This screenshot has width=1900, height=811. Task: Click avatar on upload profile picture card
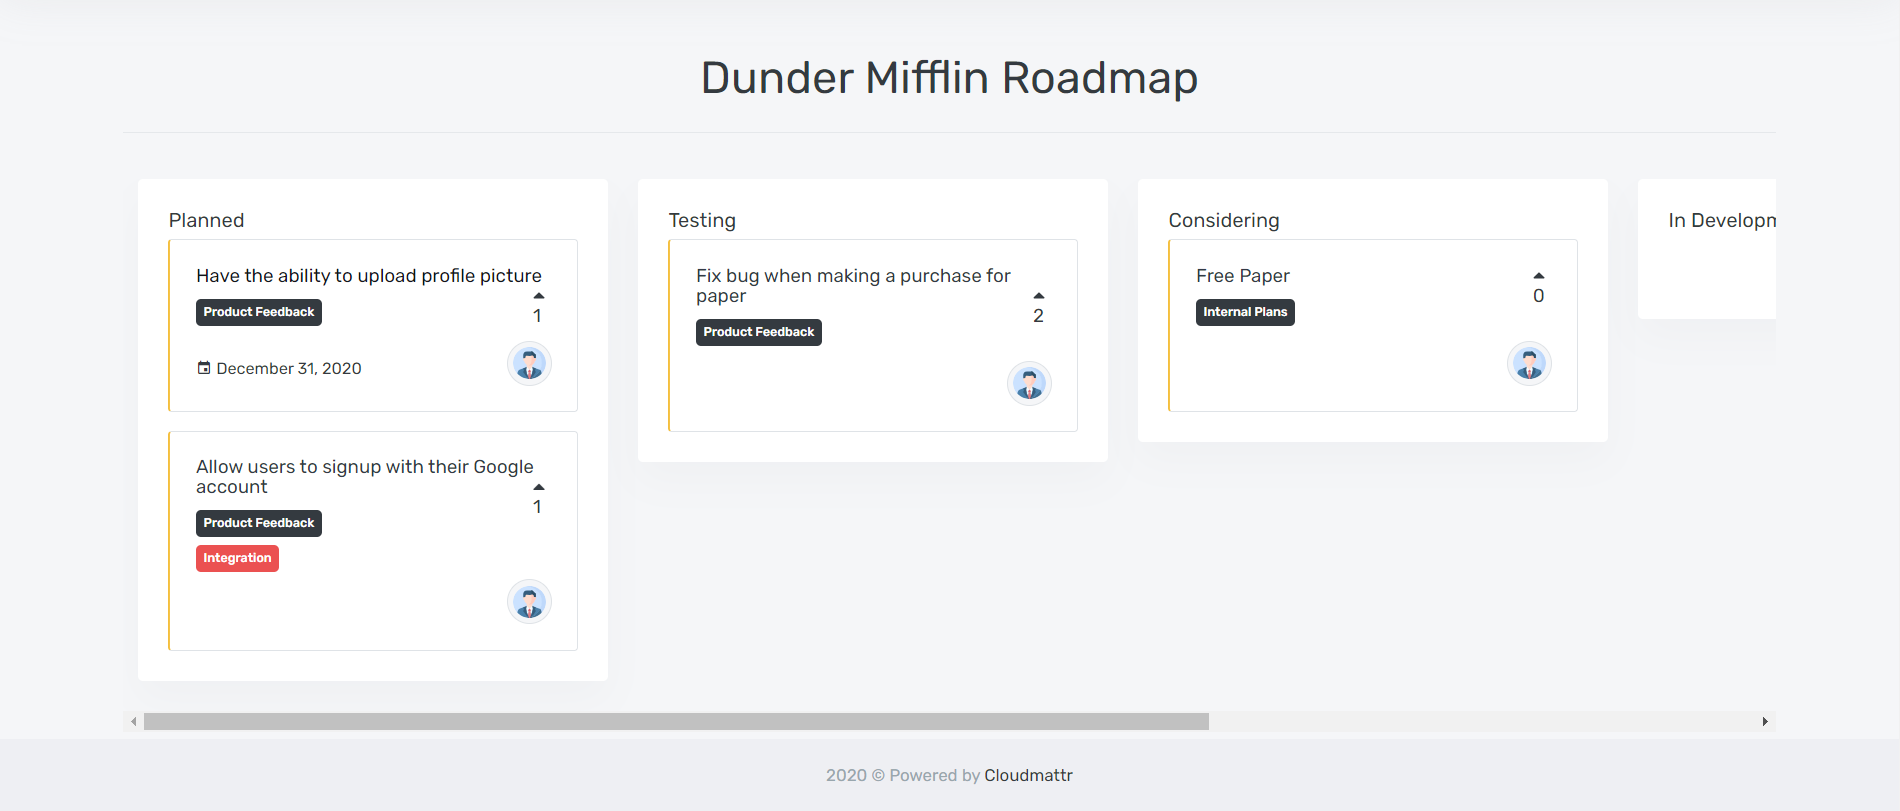(529, 363)
